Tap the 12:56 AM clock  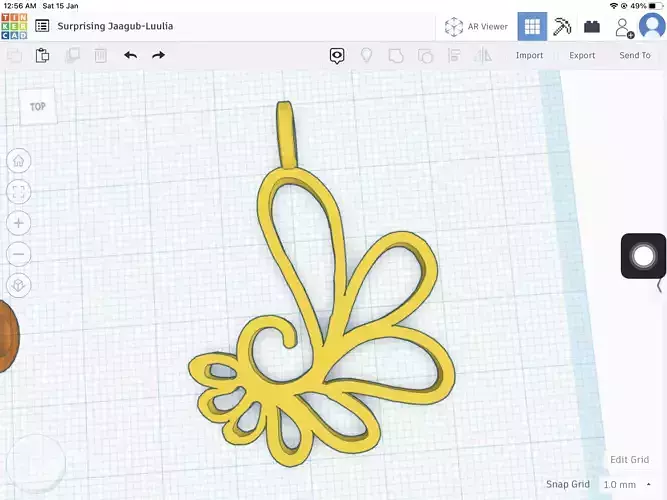coord(20,6)
